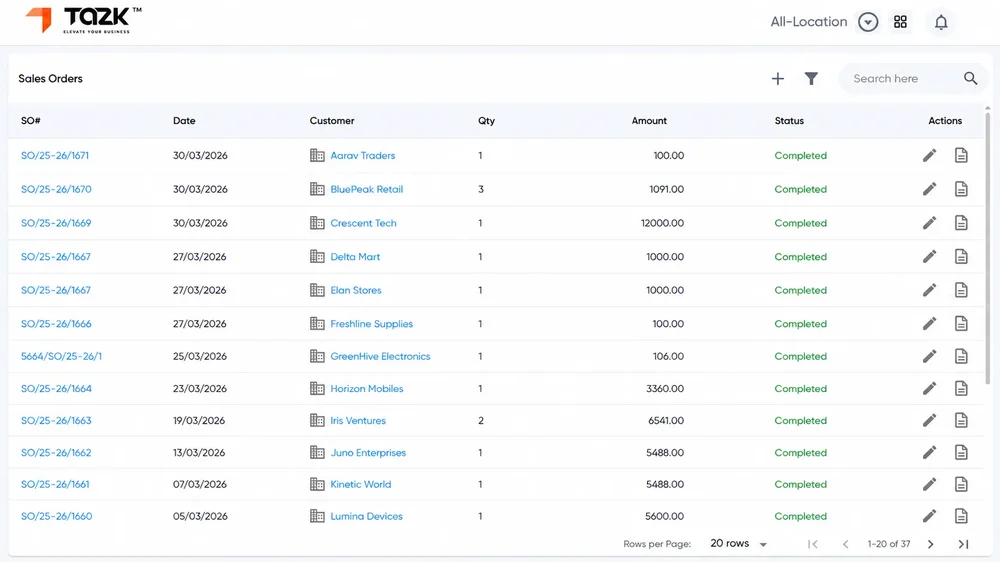Edit the Elan Stores order
The image size is (1000, 562).
tap(929, 290)
